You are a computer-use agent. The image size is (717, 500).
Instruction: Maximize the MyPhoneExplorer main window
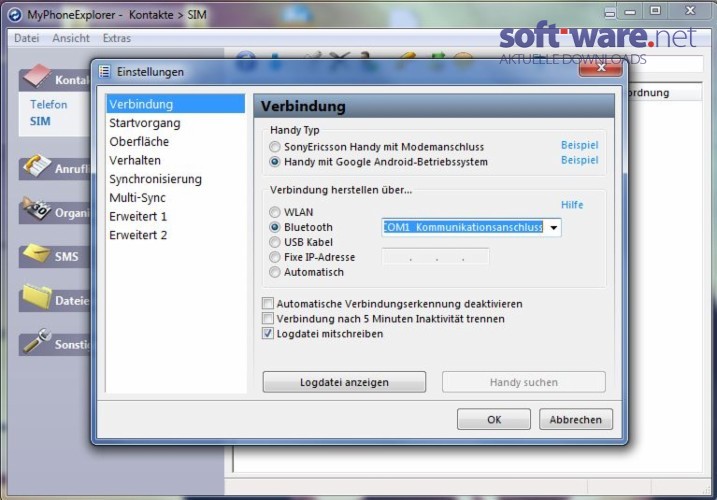[655, 11]
